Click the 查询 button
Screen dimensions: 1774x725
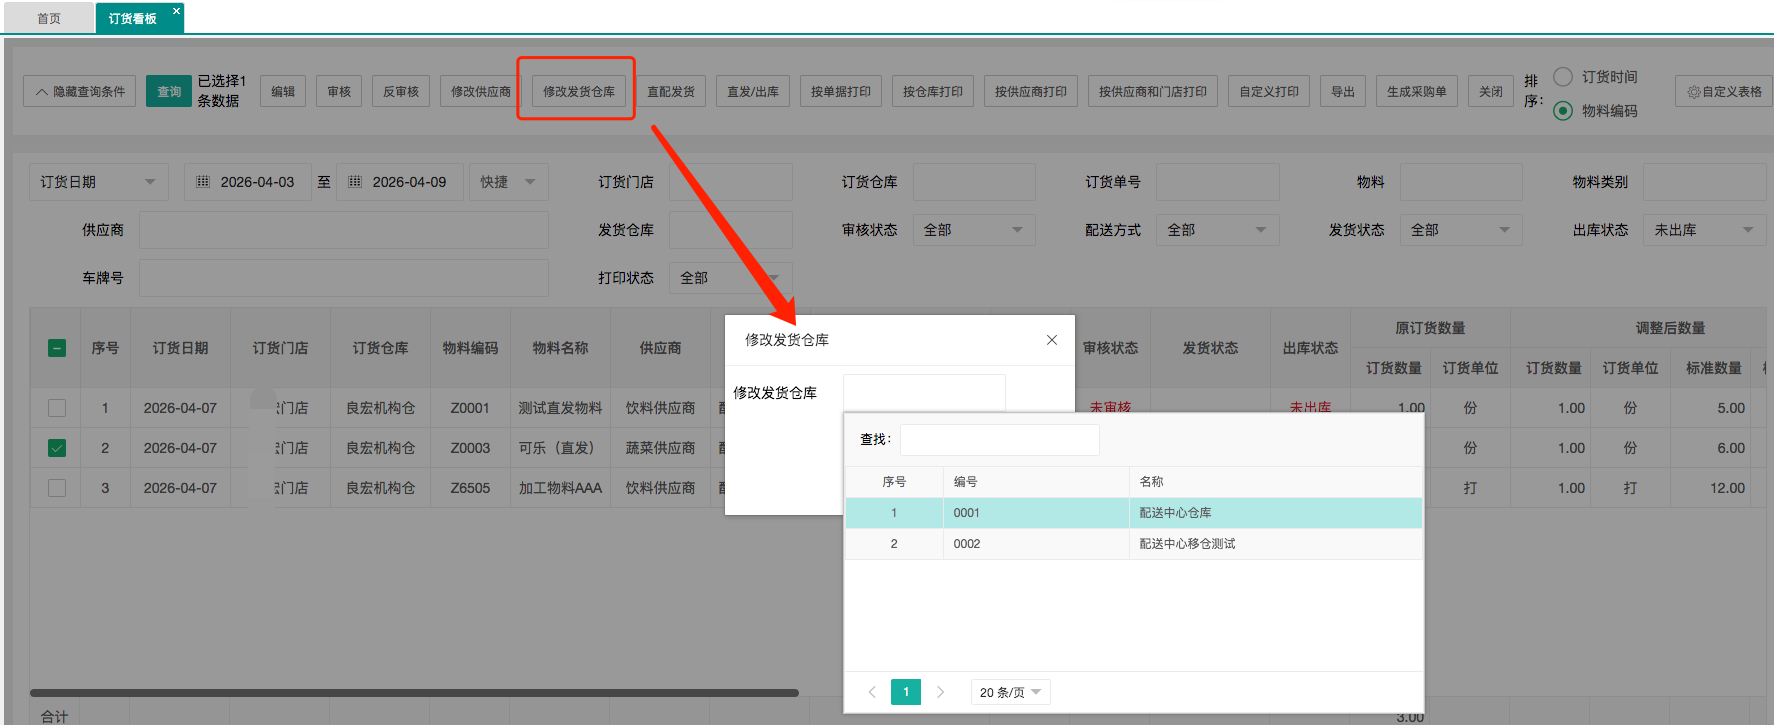click(x=169, y=92)
